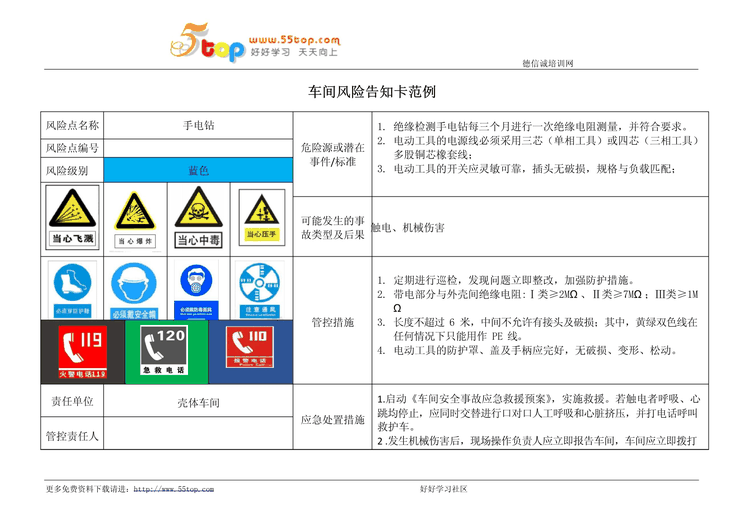The height and width of the screenshot is (530, 750).
Task: Click the 责任单位 label cell
Action: pyautogui.click(x=72, y=401)
